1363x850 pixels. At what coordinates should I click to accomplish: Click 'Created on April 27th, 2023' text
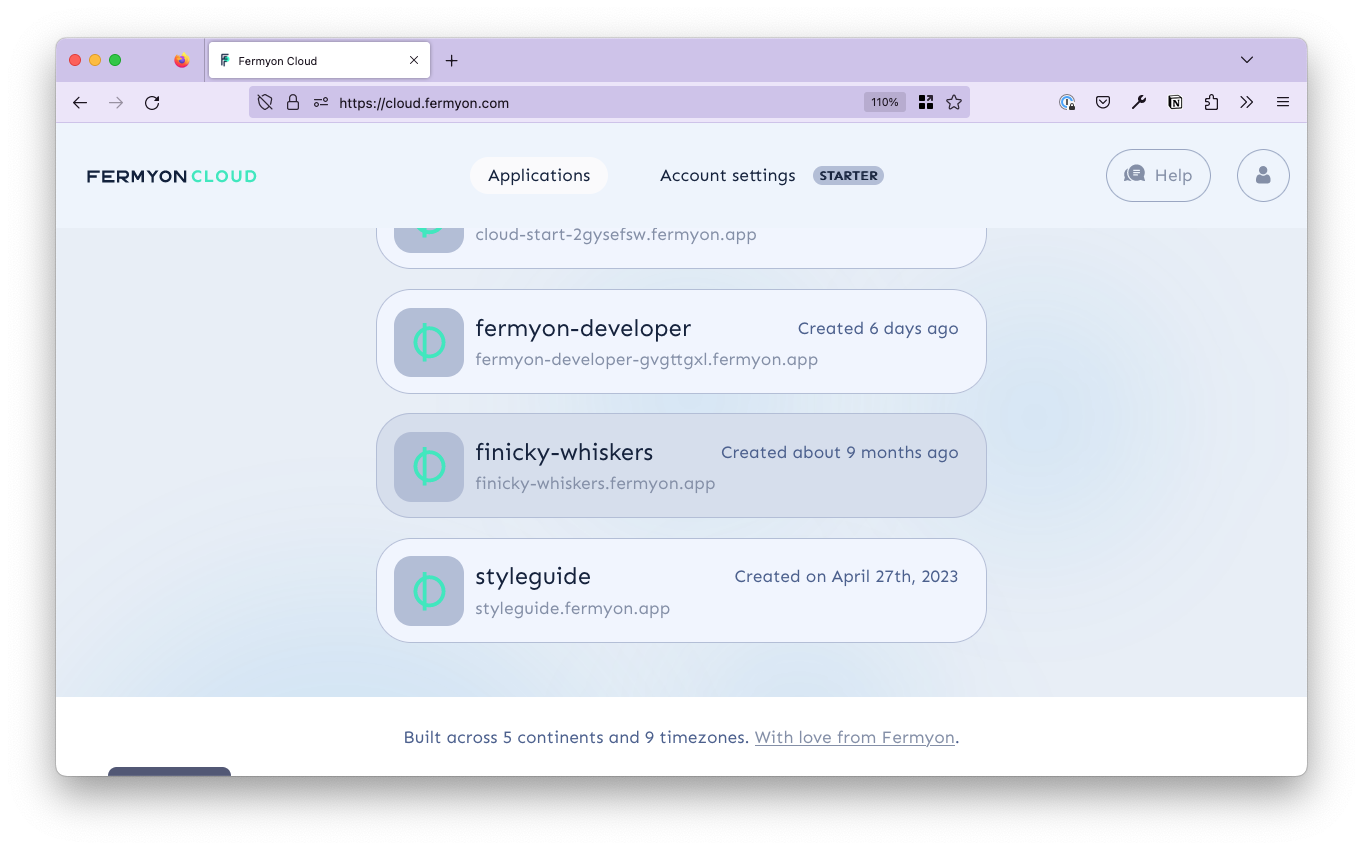[846, 576]
